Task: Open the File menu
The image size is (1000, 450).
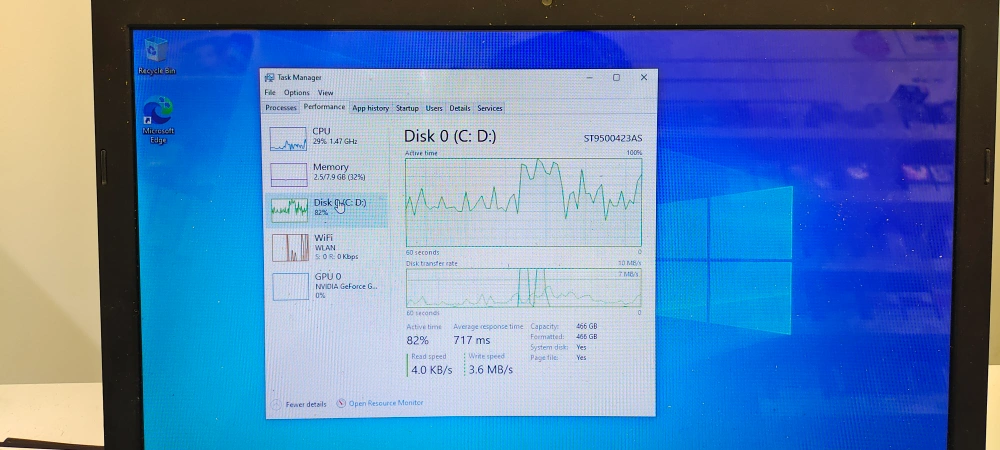Action: 270,93
